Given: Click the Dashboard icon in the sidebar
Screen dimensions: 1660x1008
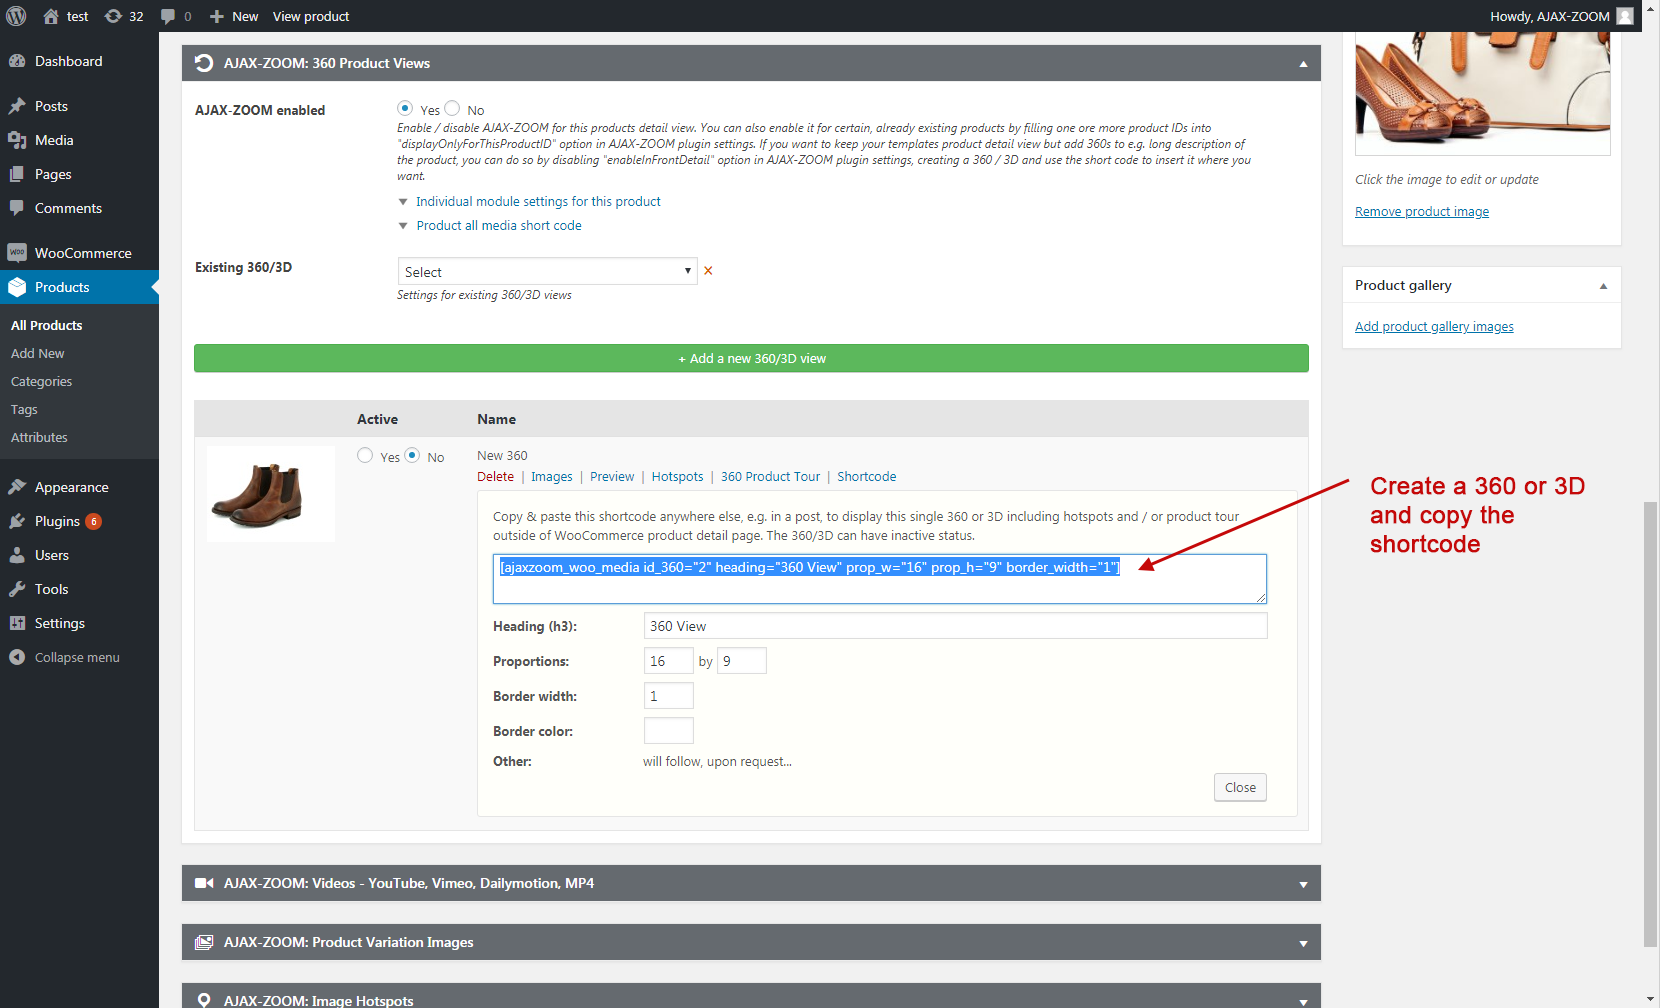Looking at the screenshot, I should [17, 61].
